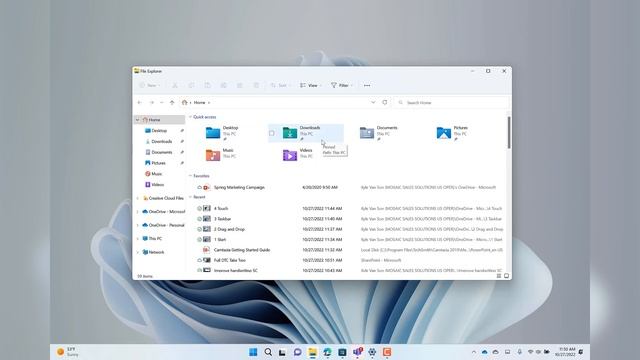Viewport: 640px width, 360px height.
Task: Select OneDrive - Personal in sidebar
Action: click(x=163, y=225)
